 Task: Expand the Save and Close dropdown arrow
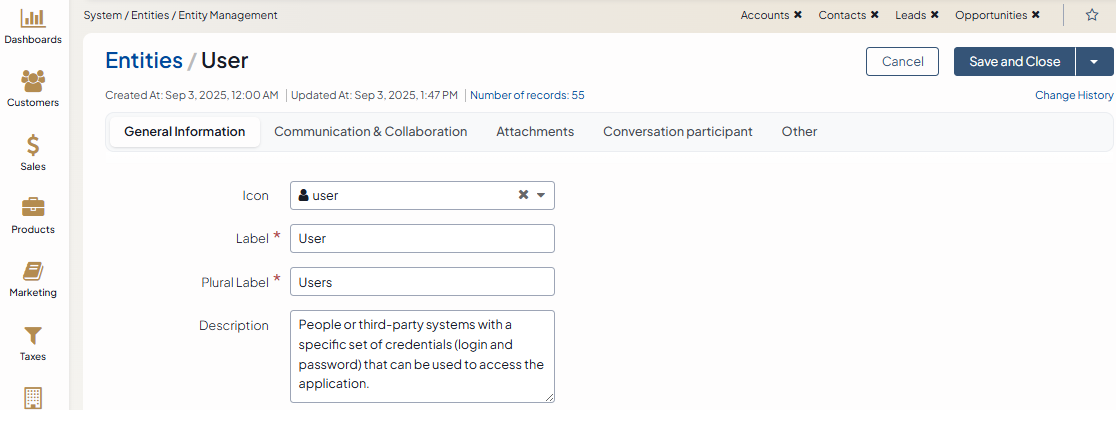tap(1094, 62)
